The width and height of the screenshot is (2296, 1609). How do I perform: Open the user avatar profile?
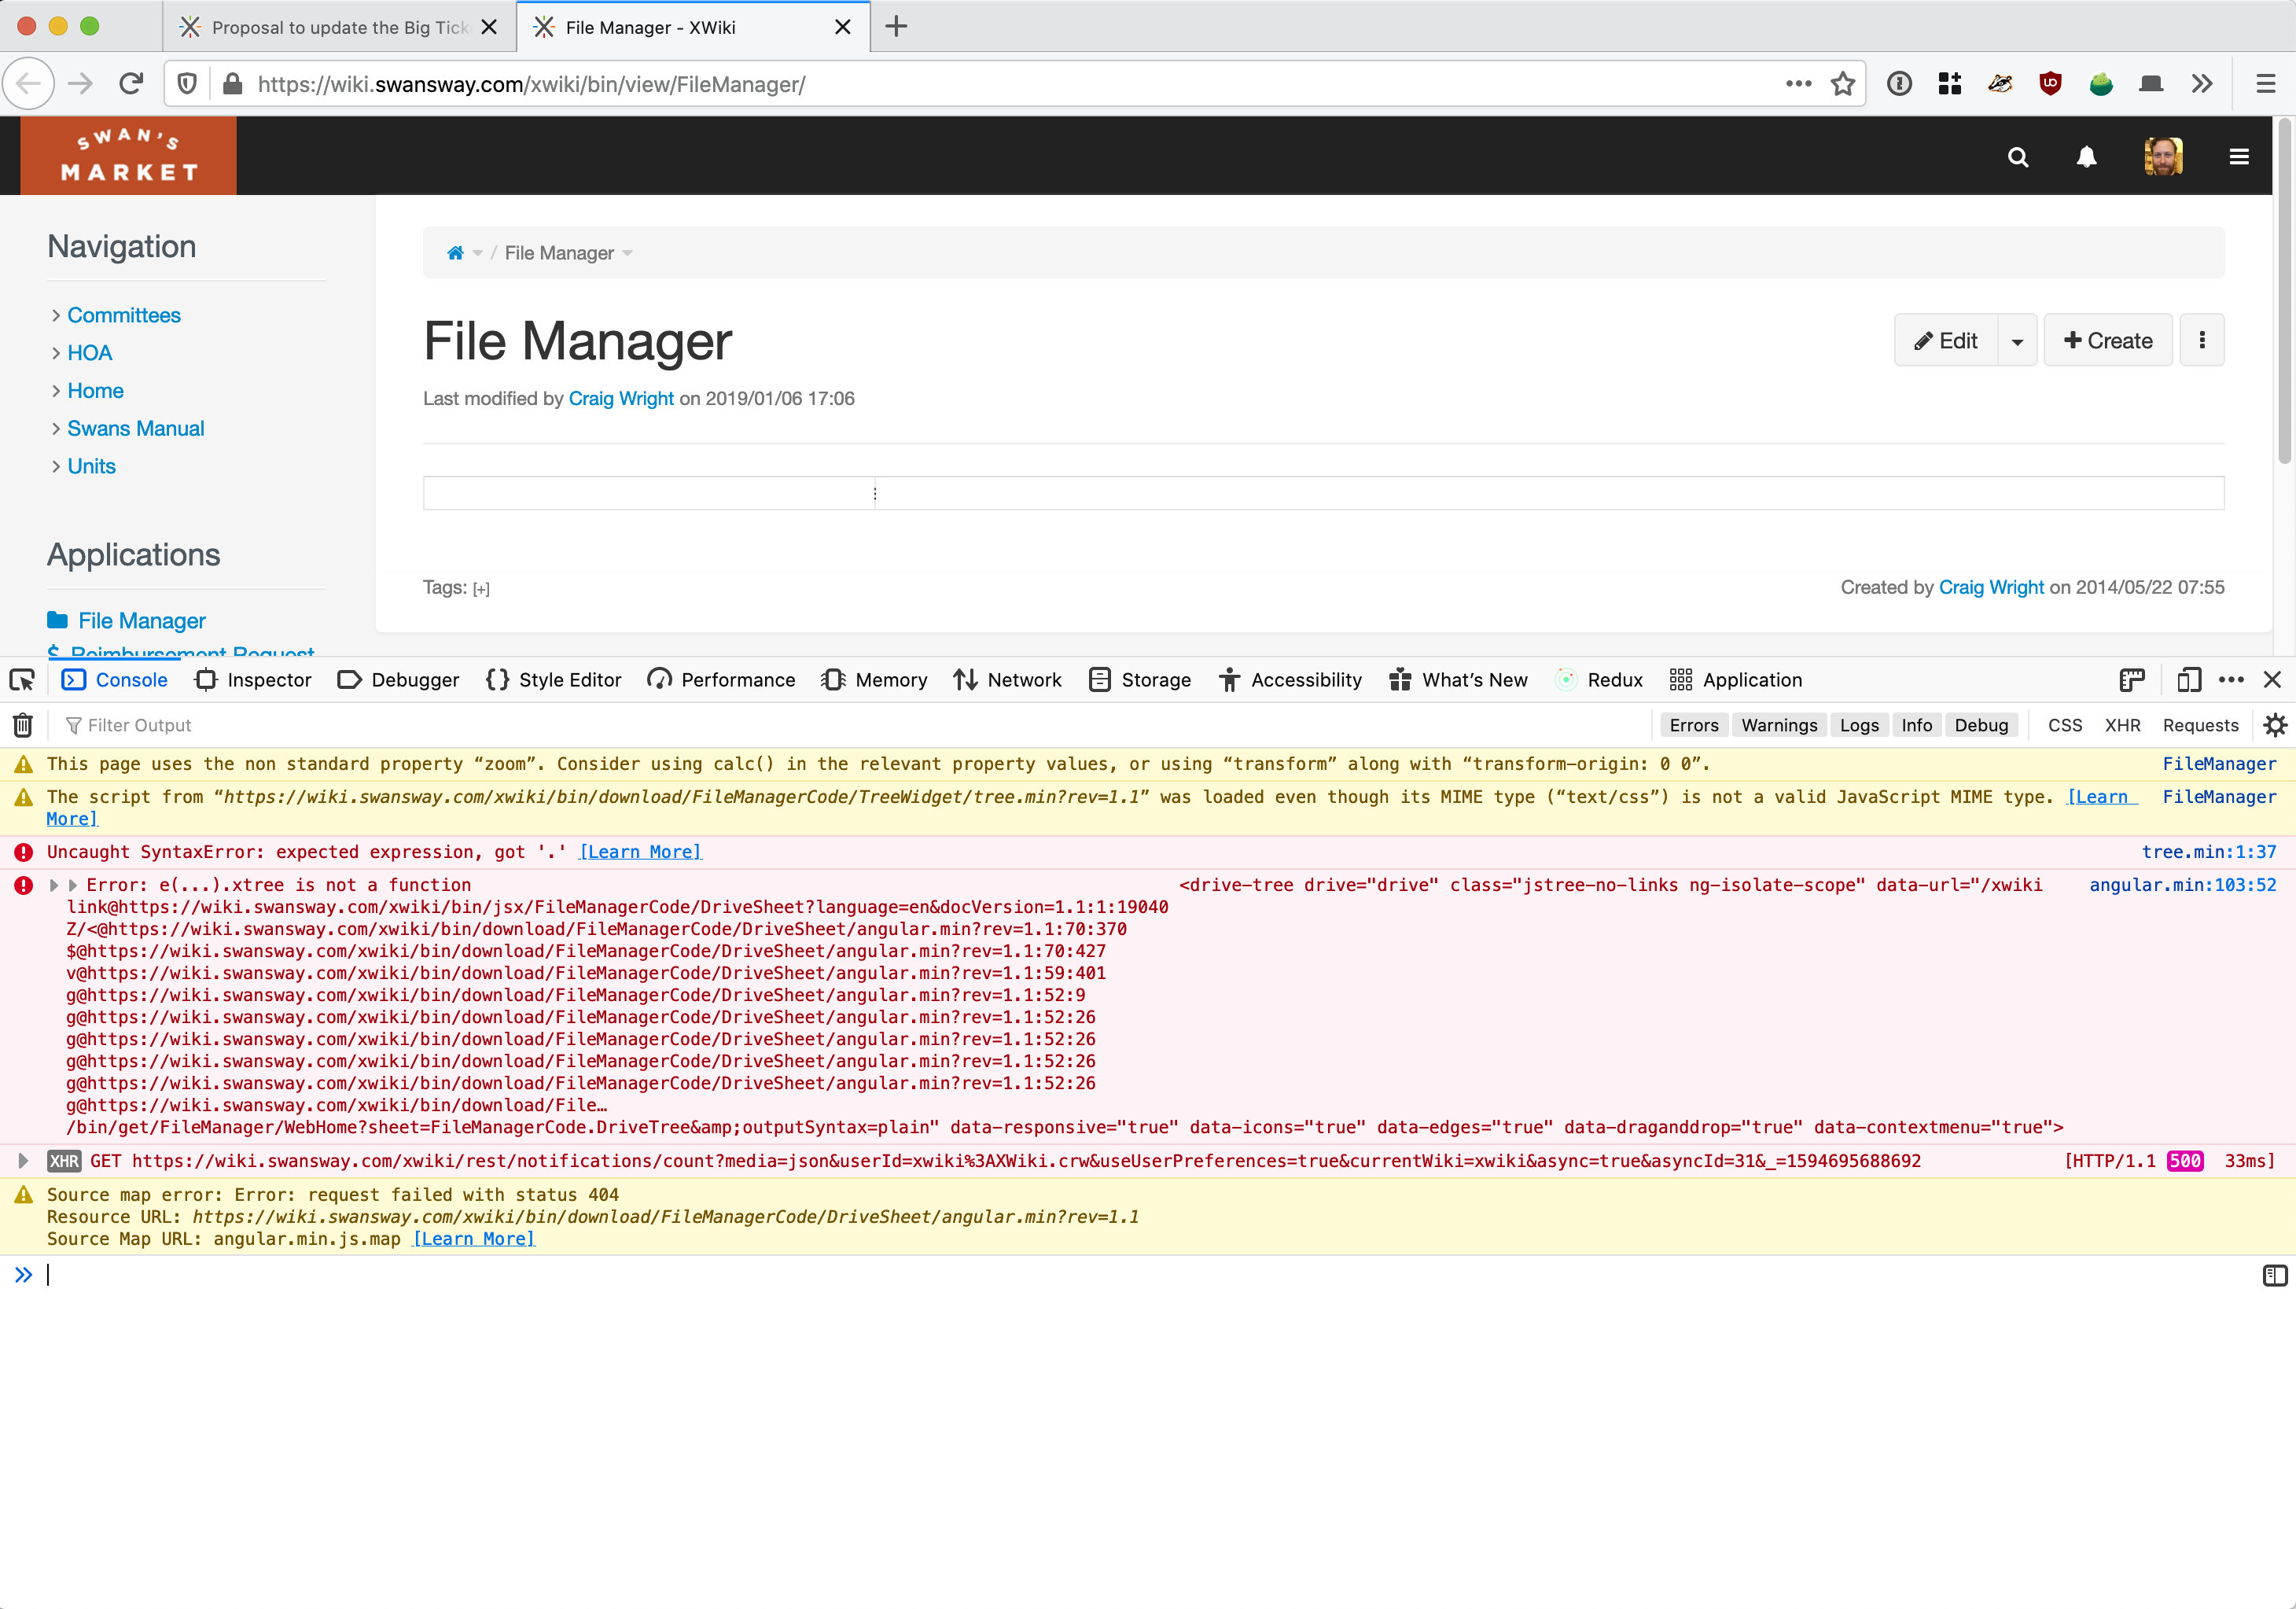click(2163, 157)
